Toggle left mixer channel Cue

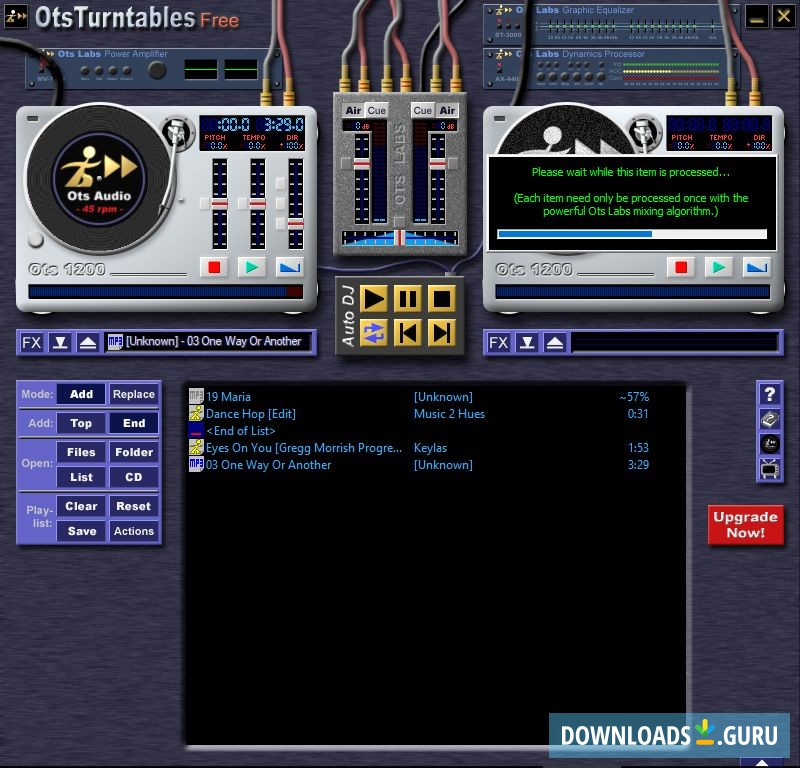click(x=377, y=110)
